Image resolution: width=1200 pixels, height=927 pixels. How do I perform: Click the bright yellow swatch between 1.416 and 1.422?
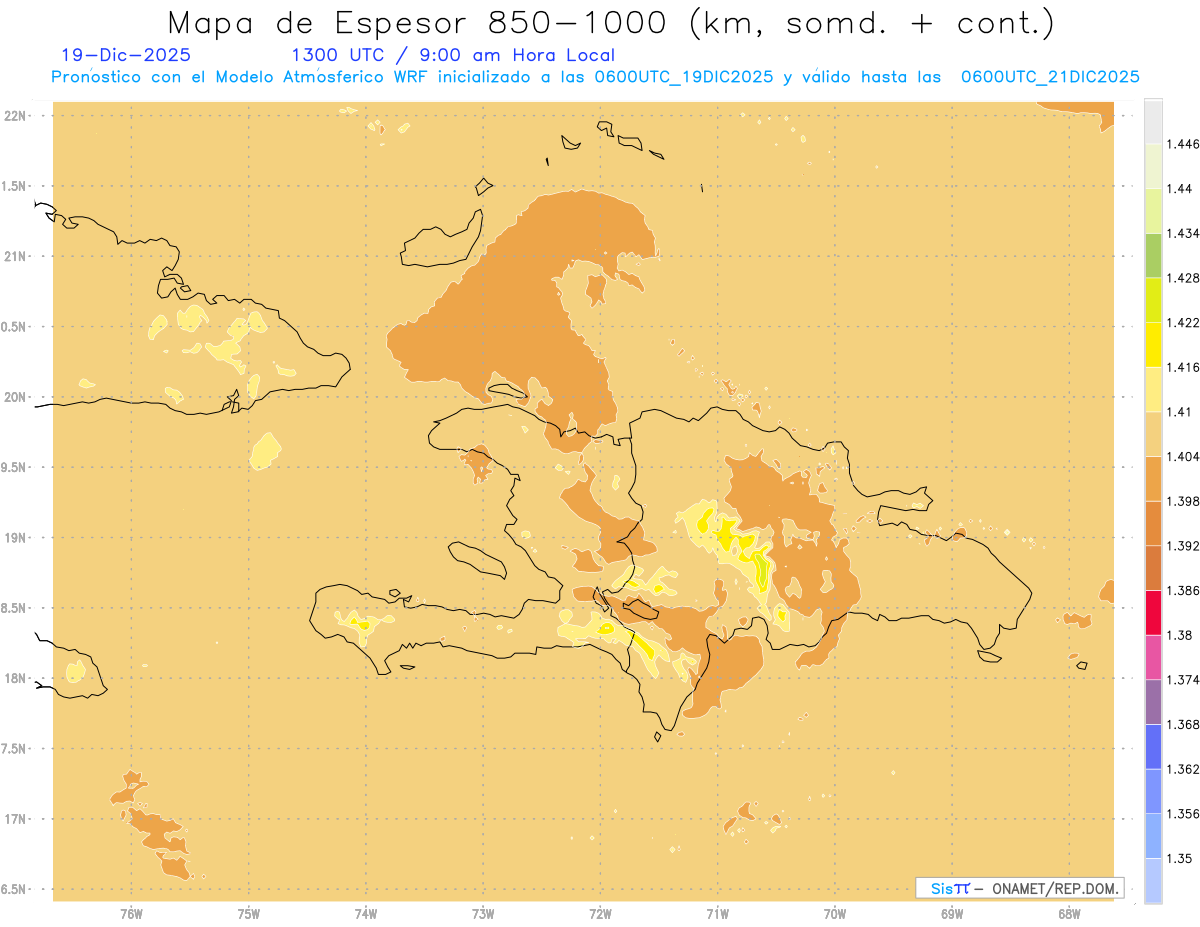click(x=1153, y=344)
